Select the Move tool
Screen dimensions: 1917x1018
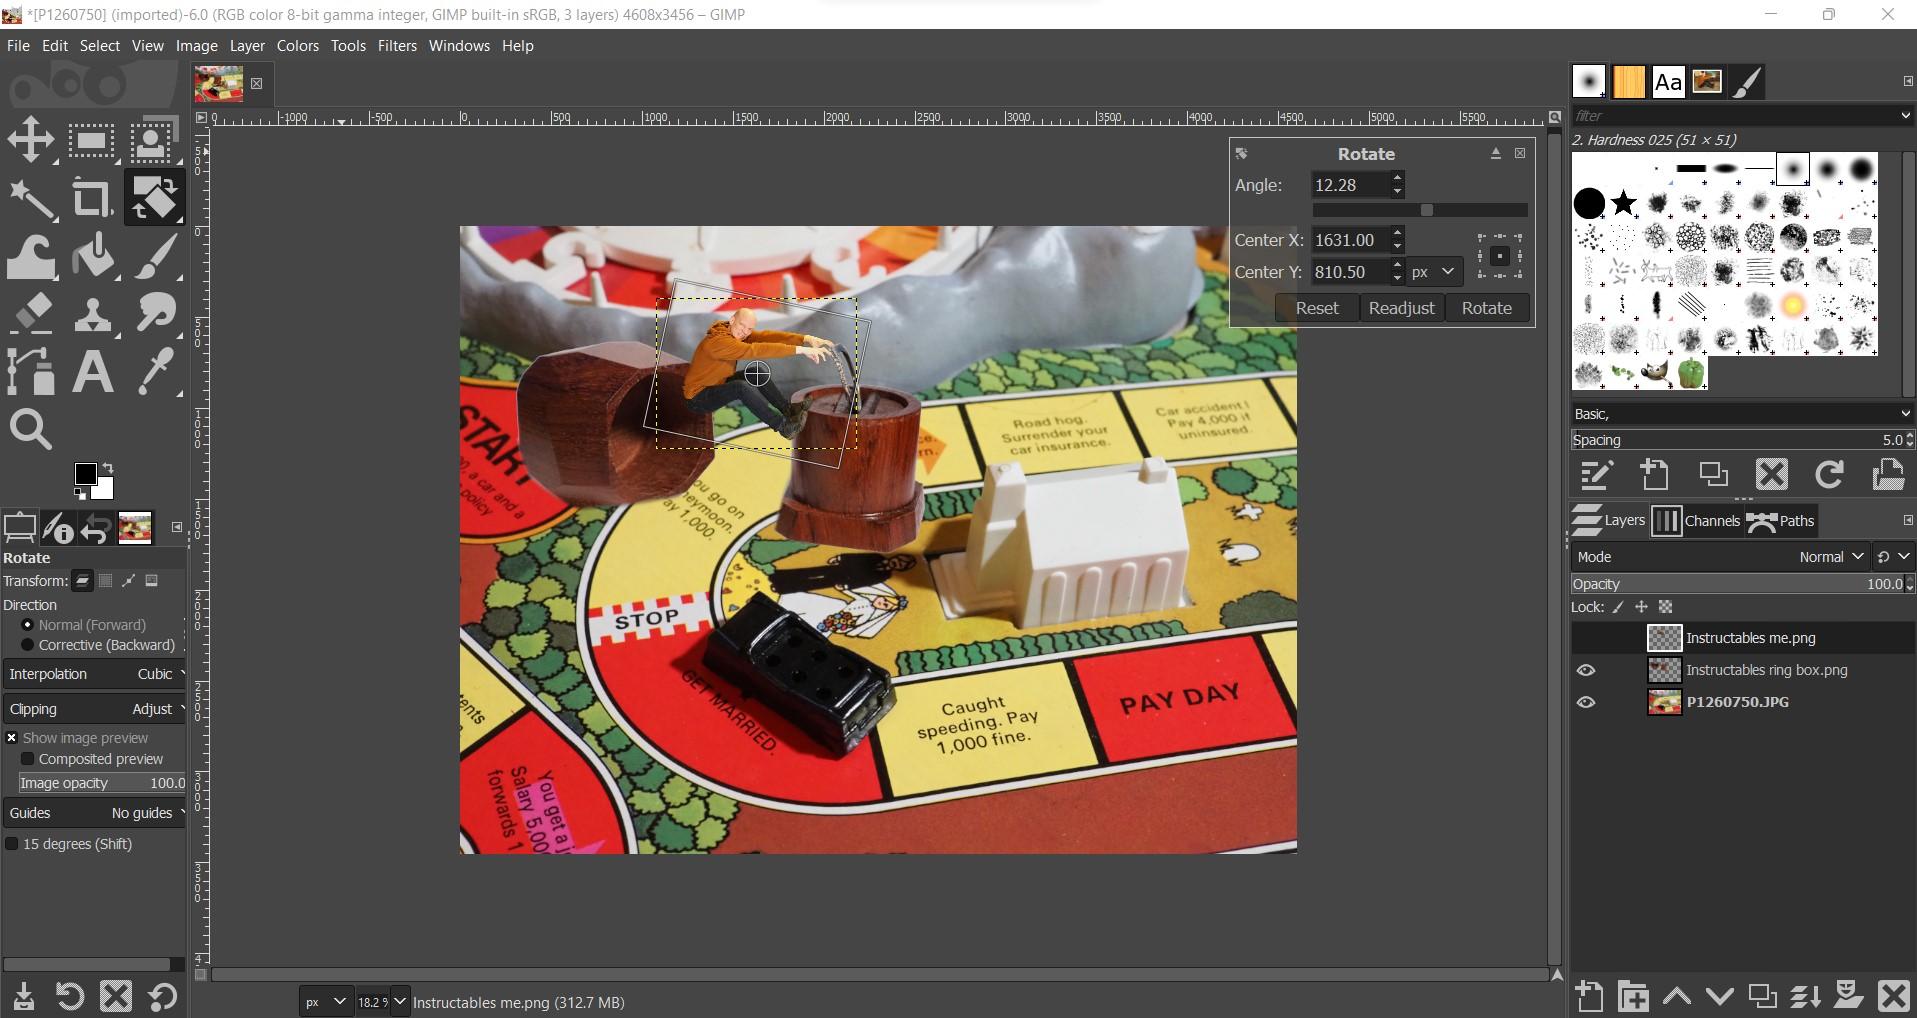(x=31, y=139)
